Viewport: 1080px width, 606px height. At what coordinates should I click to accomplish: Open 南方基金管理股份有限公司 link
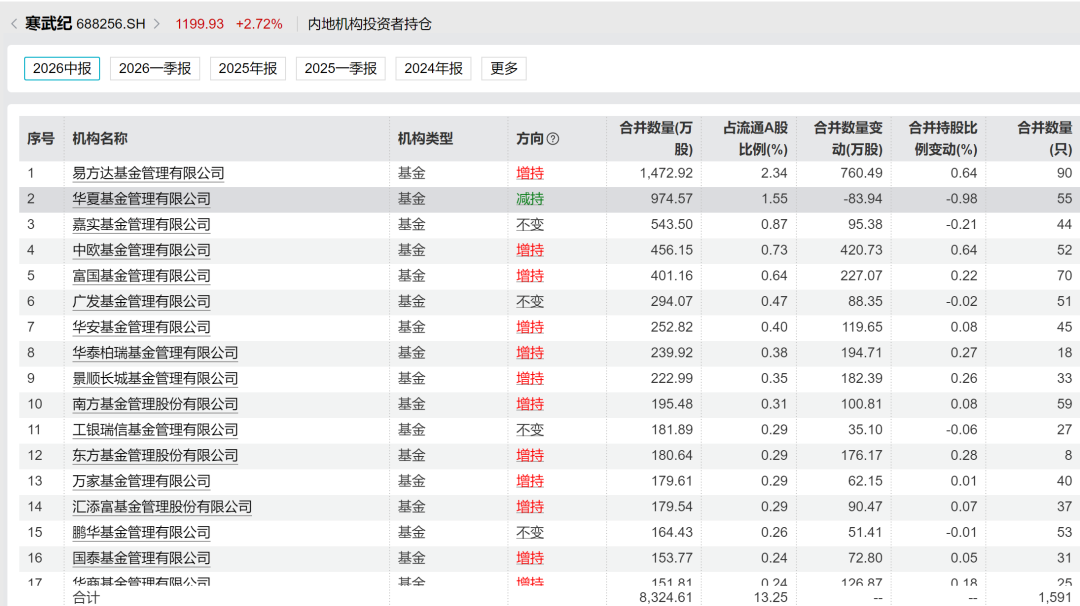[156, 404]
